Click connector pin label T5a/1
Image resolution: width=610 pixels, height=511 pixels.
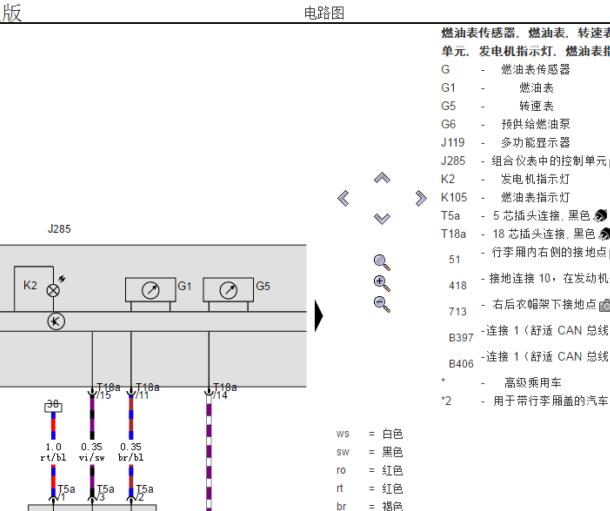pos(66,493)
